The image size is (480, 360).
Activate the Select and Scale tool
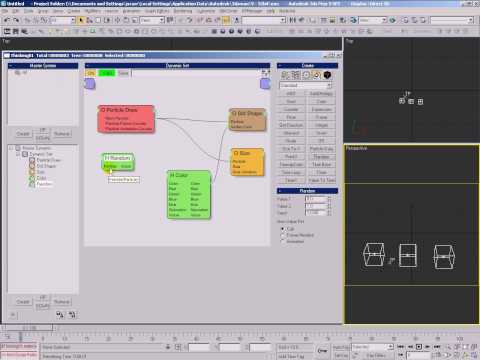tap(134, 20)
